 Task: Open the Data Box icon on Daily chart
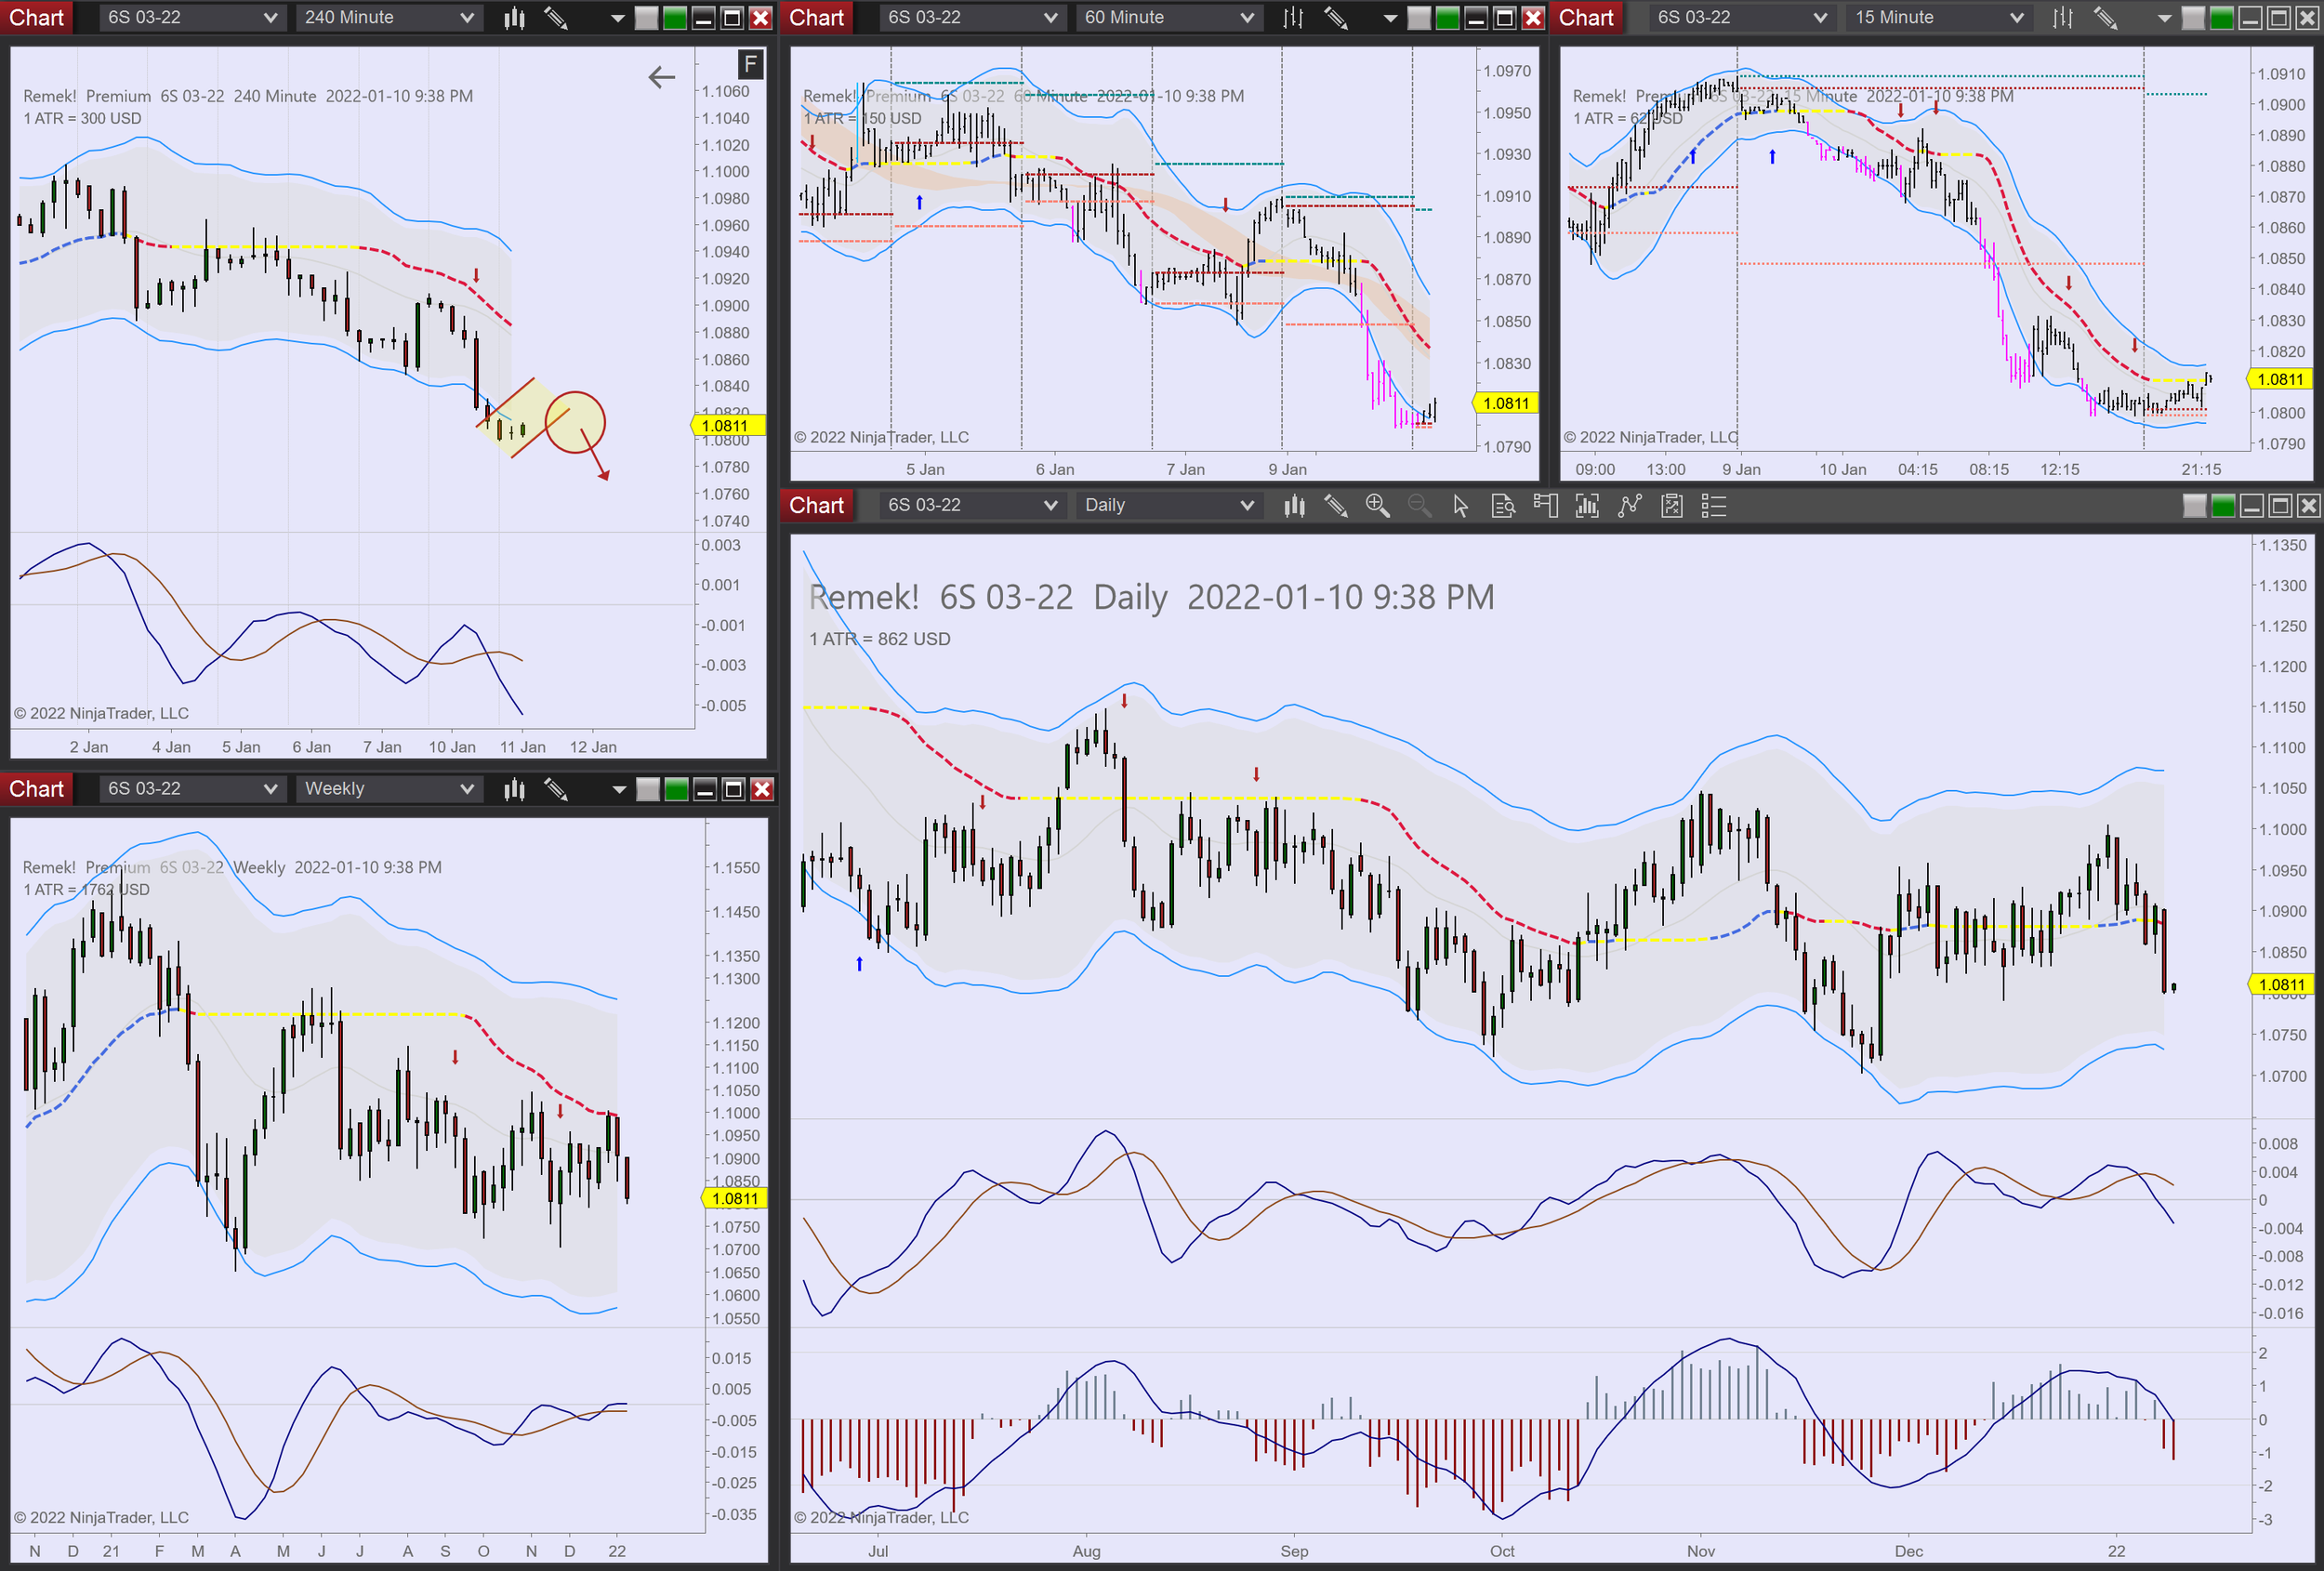click(1502, 506)
